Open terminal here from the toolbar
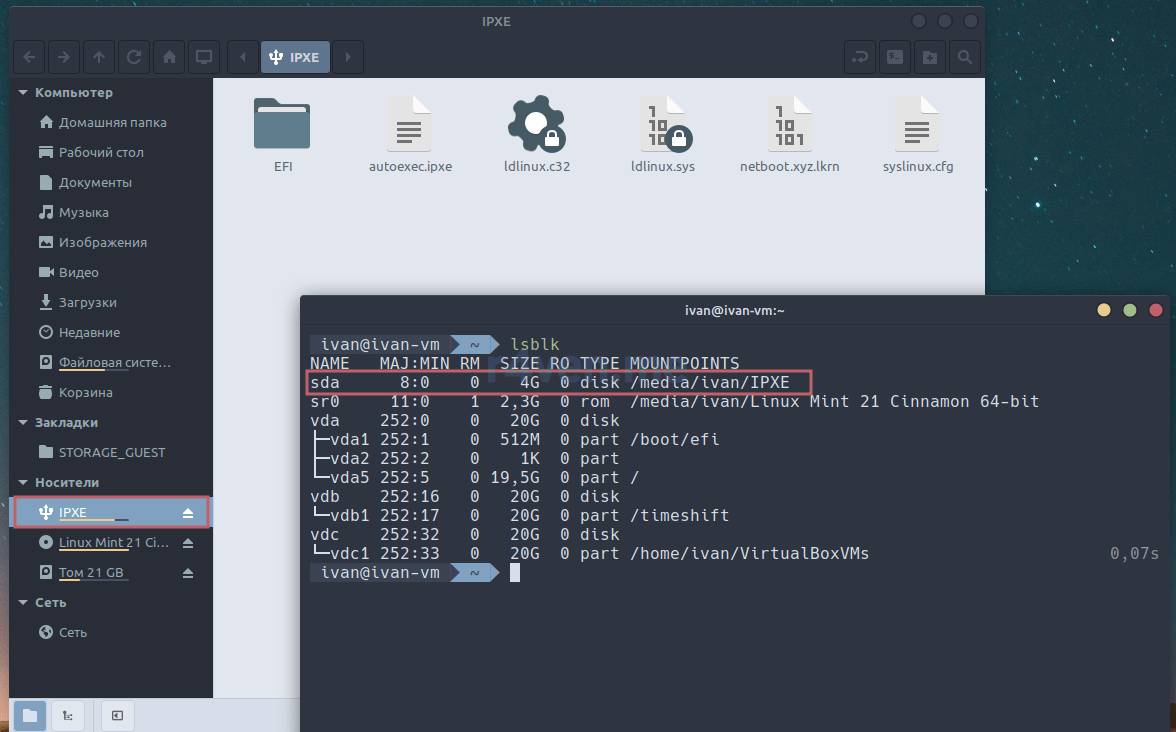1176x732 pixels. click(x=895, y=57)
